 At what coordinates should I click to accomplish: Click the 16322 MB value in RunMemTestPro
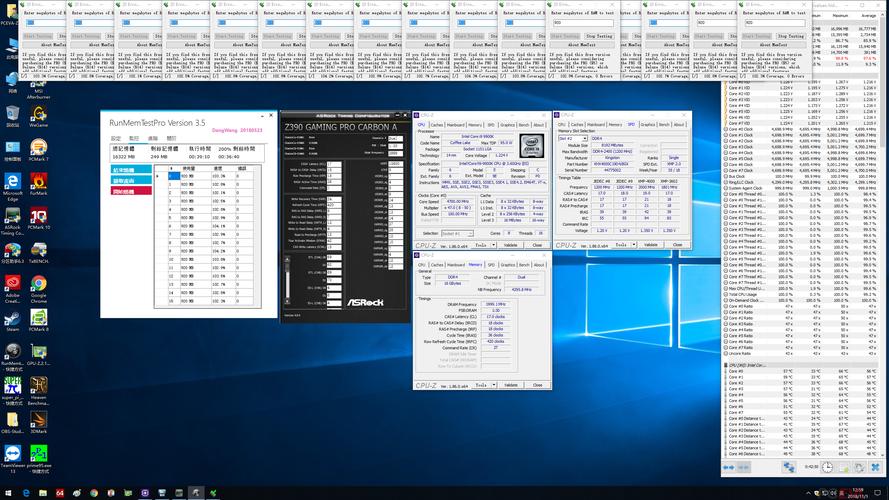[123, 157]
